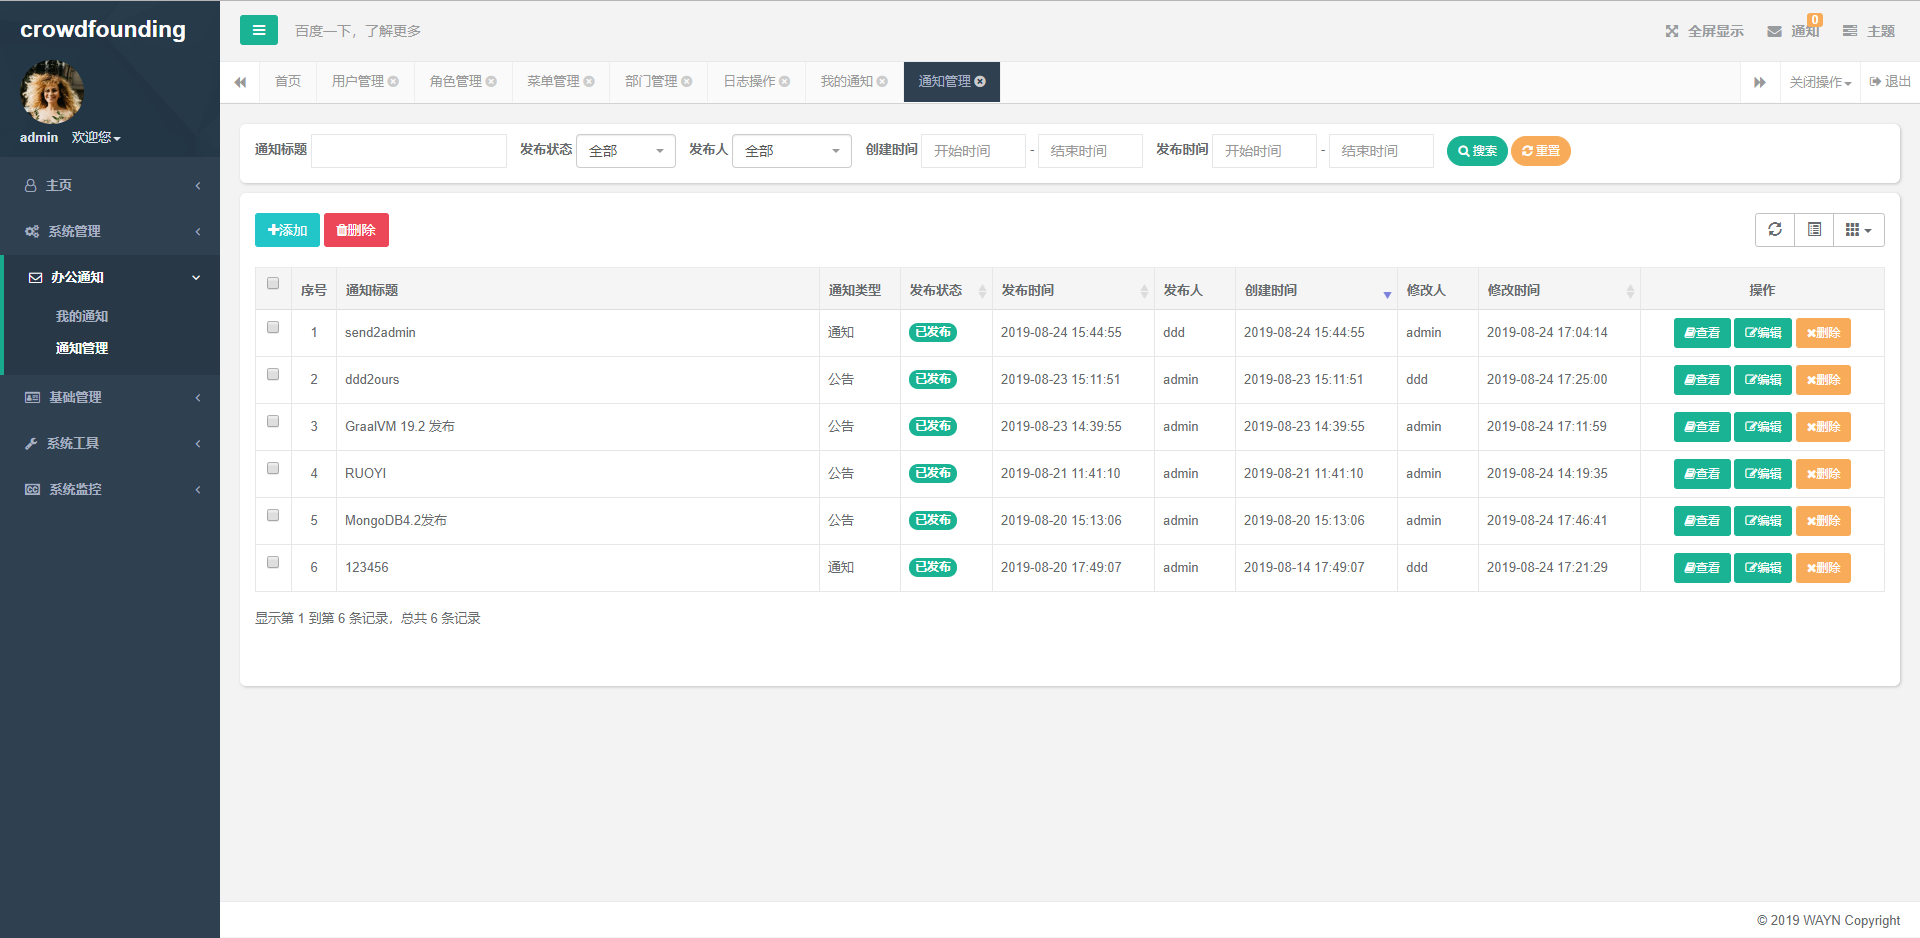Tick the checkbox for row ddd2ours
Screen dimensions: 1920x938
273,374
